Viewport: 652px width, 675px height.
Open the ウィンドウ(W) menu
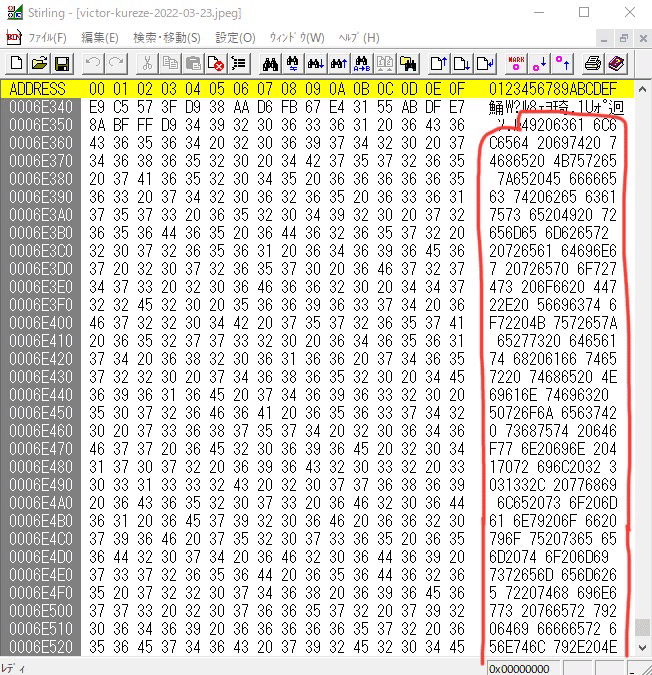[x=297, y=38]
